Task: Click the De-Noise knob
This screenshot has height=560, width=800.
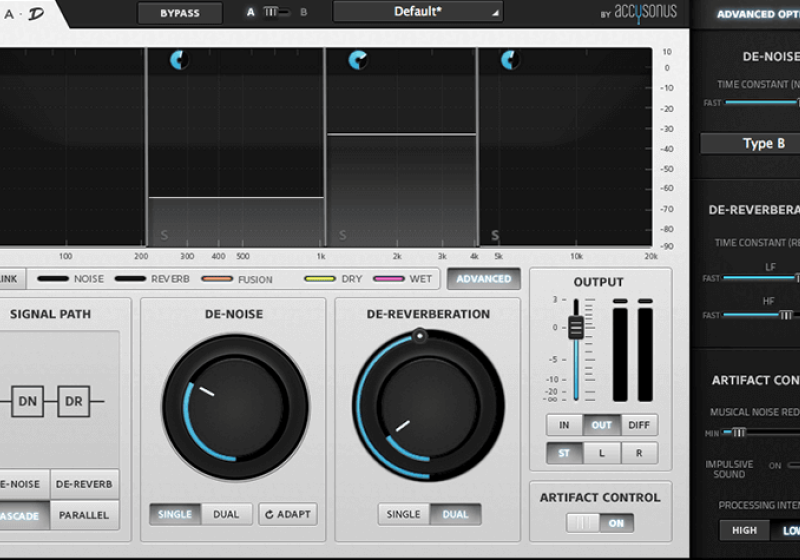Action: (x=235, y=408)
